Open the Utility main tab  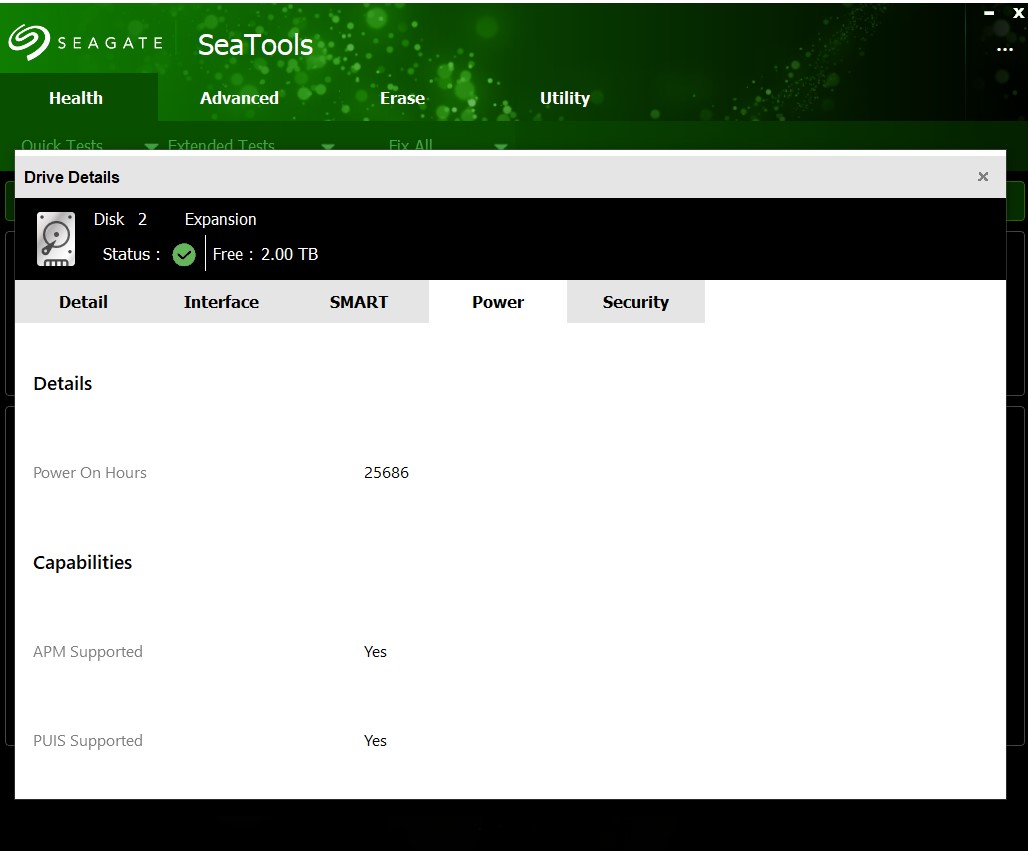[x=564, y=98]
